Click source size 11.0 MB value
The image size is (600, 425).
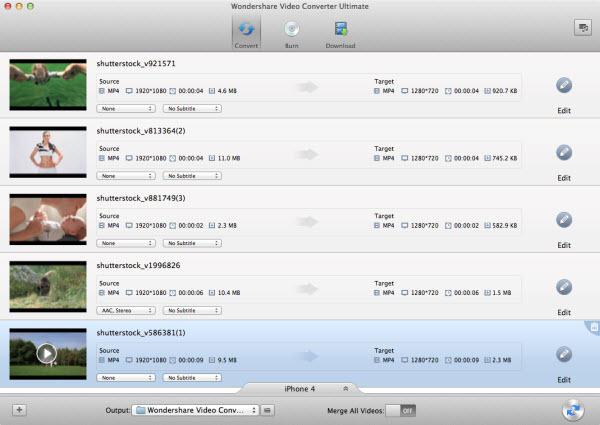click(229, 158)
